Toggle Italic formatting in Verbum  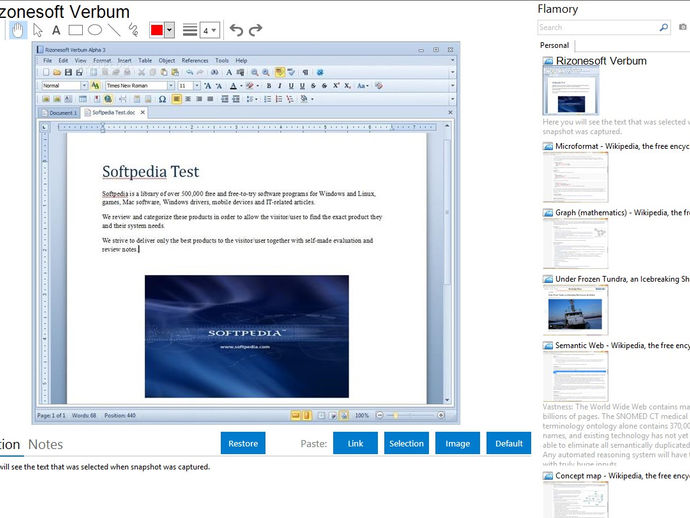pyautogui.click(x=280, y=86)
